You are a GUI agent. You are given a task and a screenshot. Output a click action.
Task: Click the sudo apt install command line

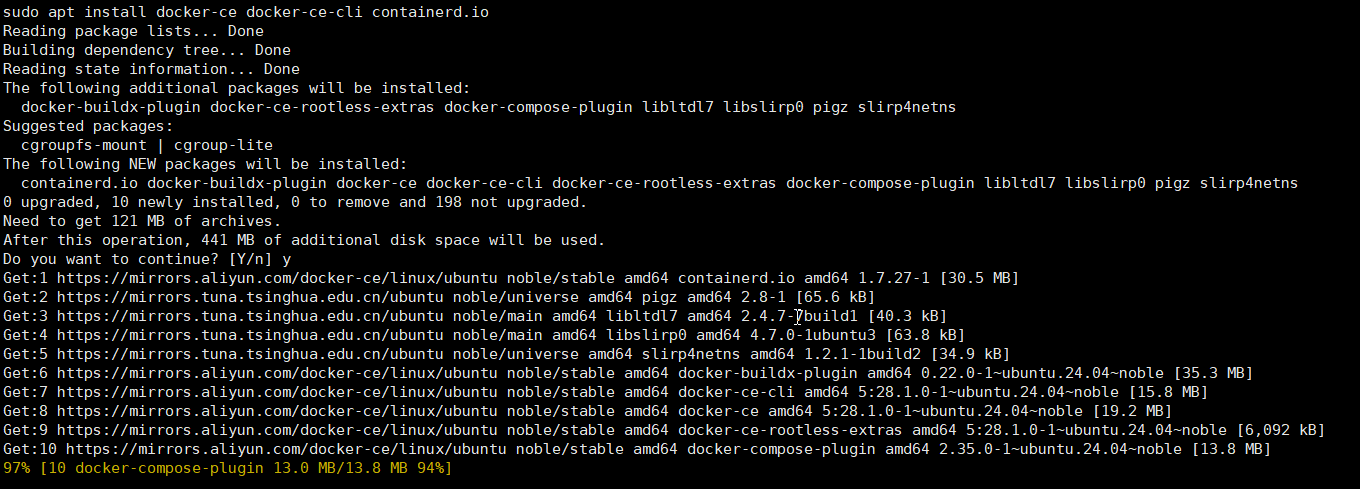(246, 12)
